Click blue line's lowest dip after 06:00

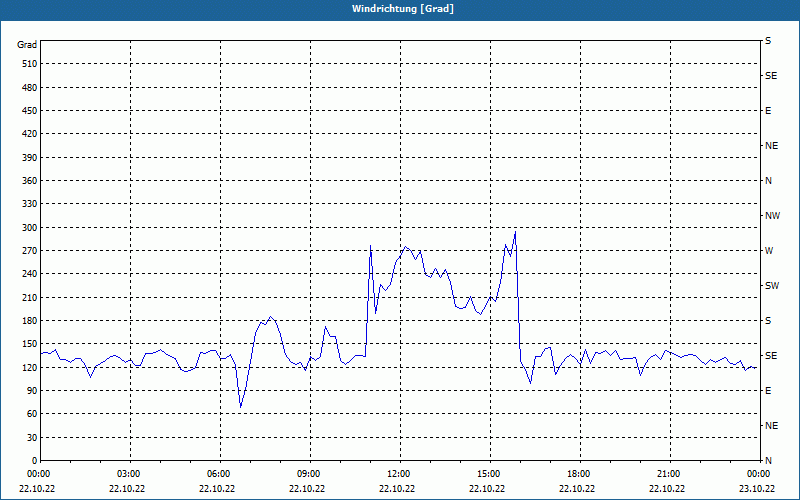point(240,407)
